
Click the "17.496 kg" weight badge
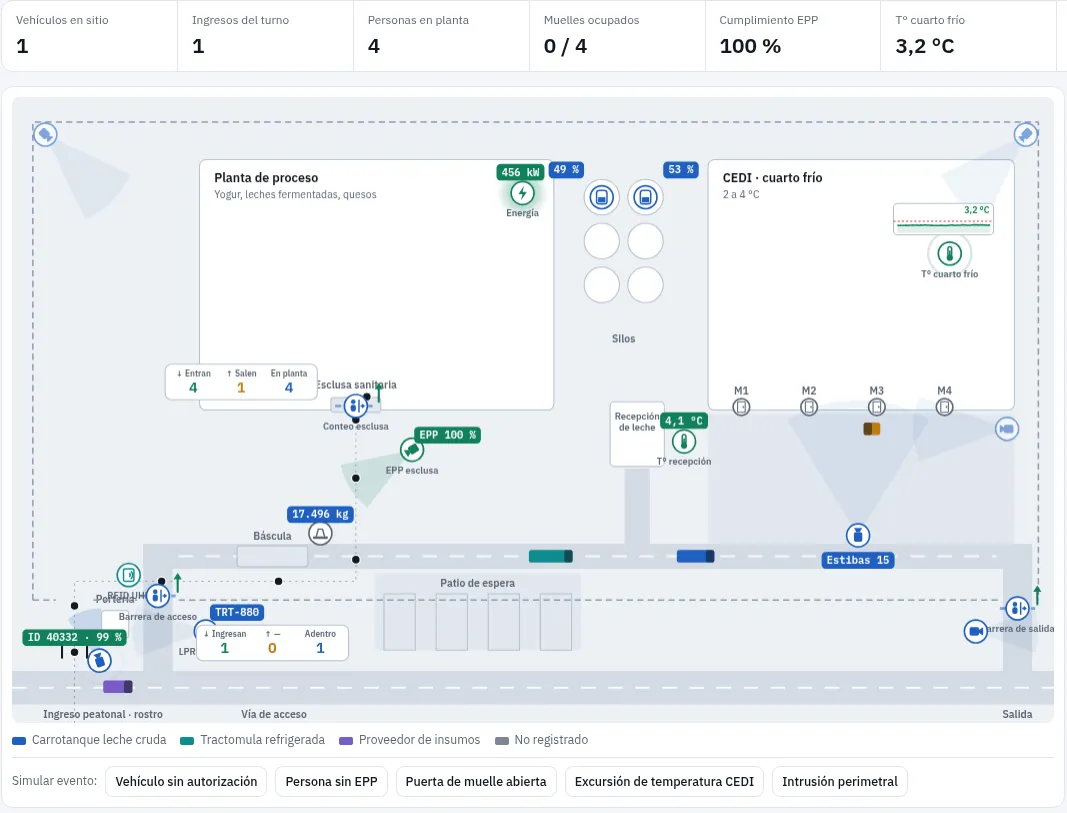coord(320,514)
